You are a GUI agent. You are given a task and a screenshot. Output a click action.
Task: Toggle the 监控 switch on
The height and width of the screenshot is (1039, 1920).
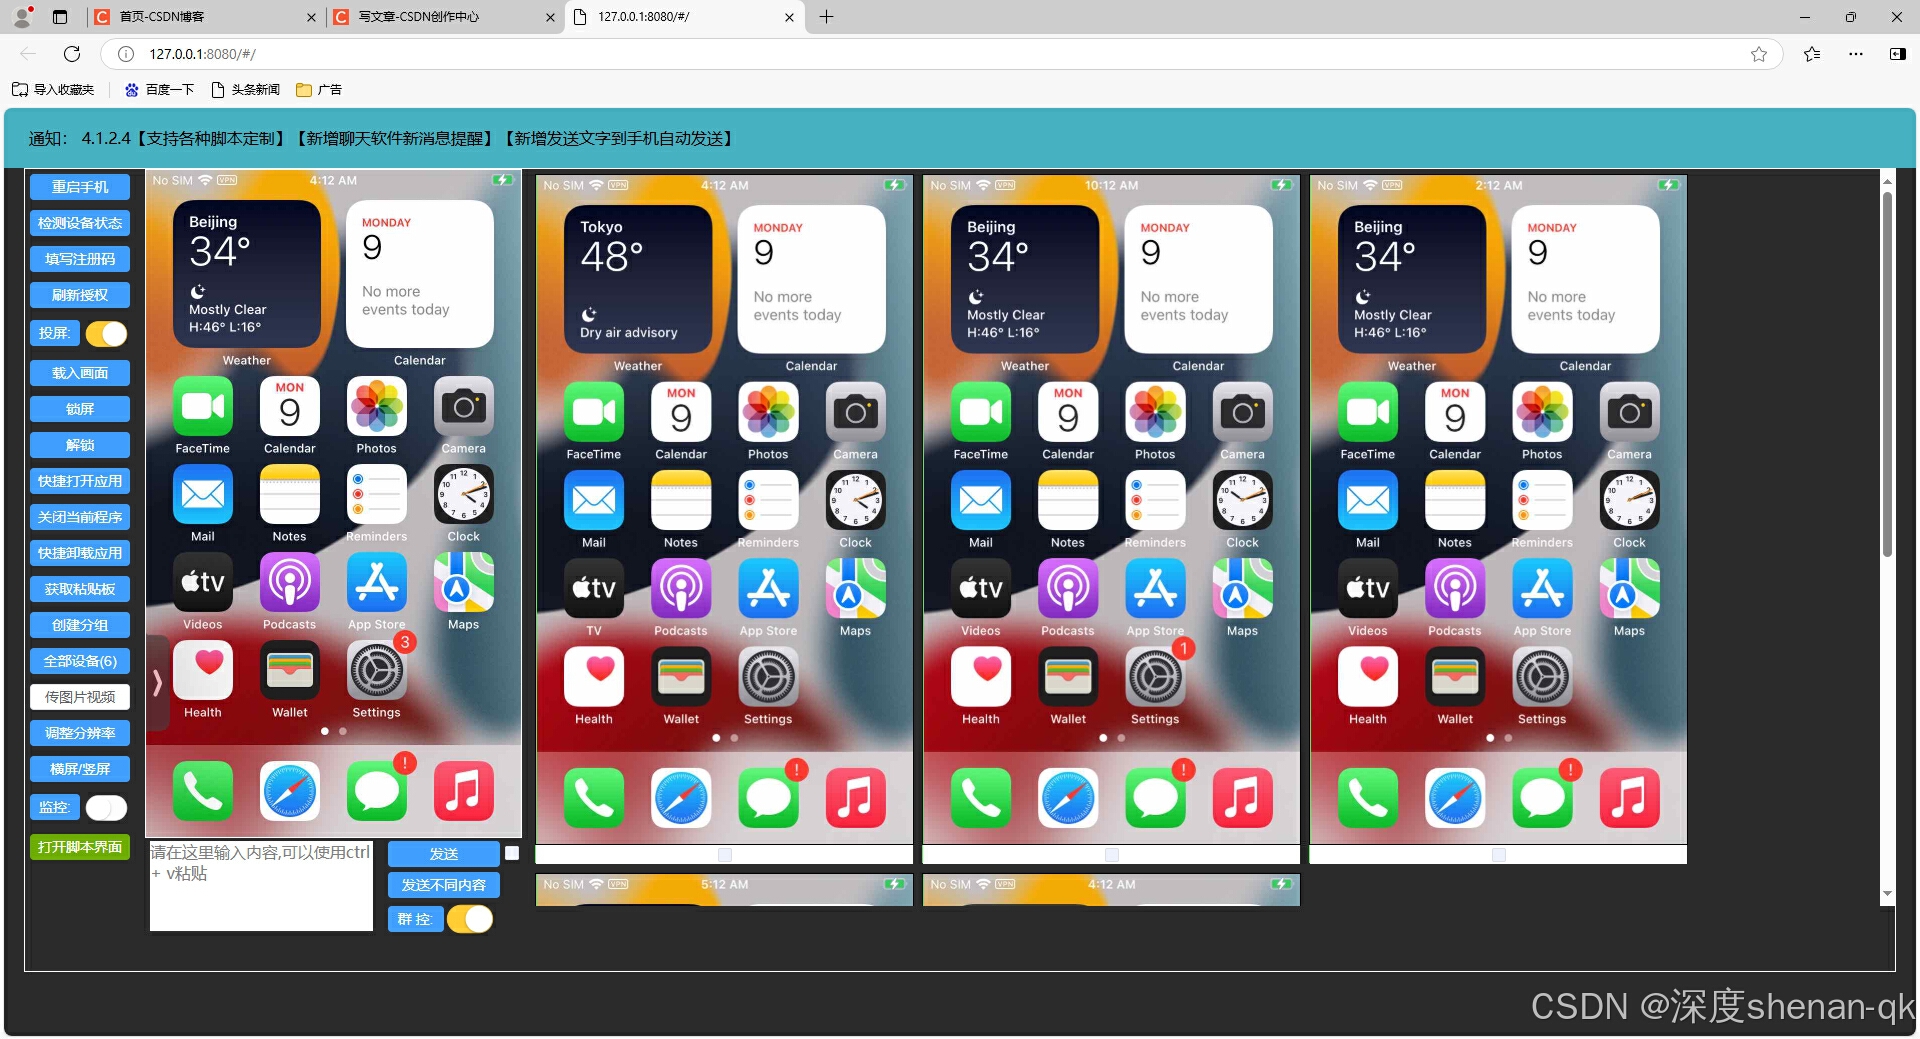[107, 807]
